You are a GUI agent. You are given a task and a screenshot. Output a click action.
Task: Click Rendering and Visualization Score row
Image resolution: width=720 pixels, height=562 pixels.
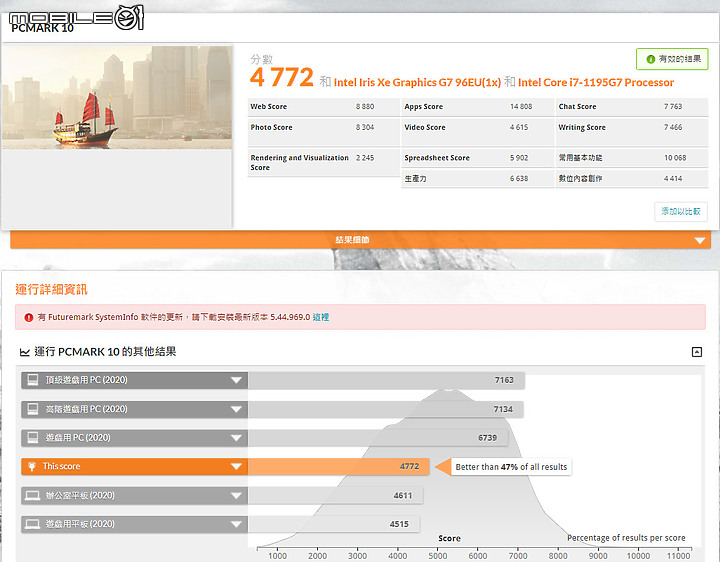point(323,163)
